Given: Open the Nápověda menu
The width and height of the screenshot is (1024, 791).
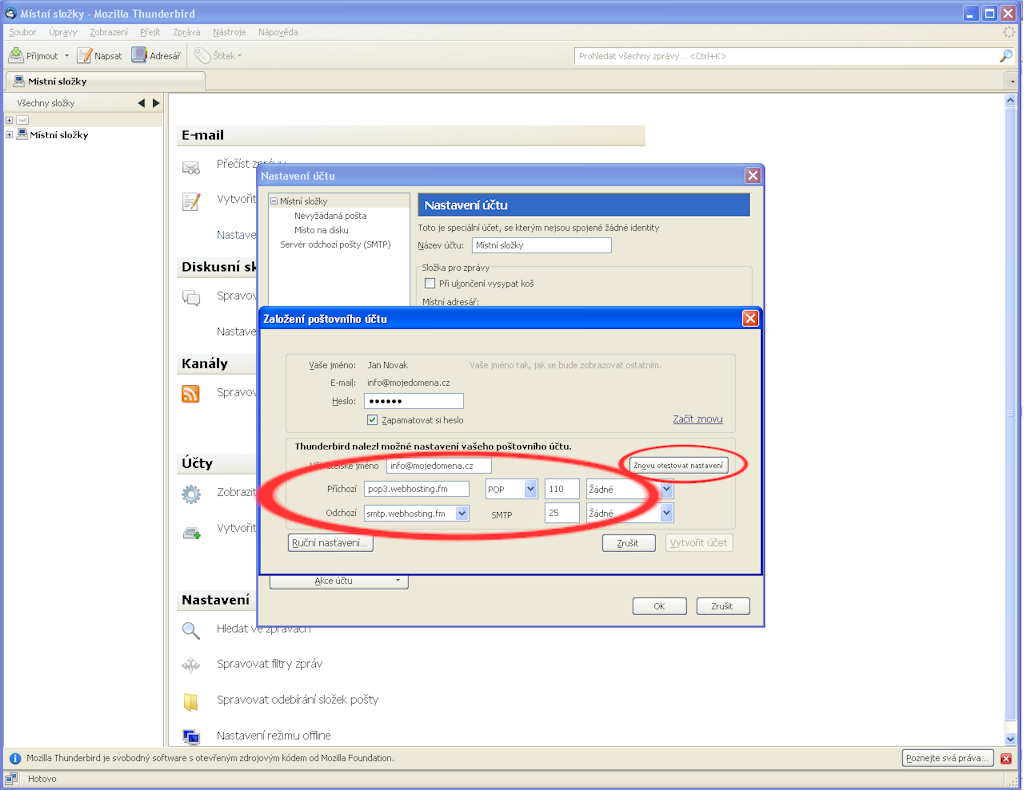Looking at the screenshot, I should [278, 32].
